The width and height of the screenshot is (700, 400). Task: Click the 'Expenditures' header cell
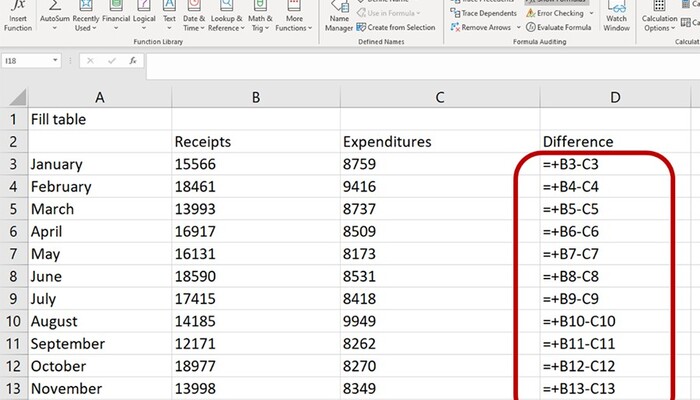click(x=440, y=142)
